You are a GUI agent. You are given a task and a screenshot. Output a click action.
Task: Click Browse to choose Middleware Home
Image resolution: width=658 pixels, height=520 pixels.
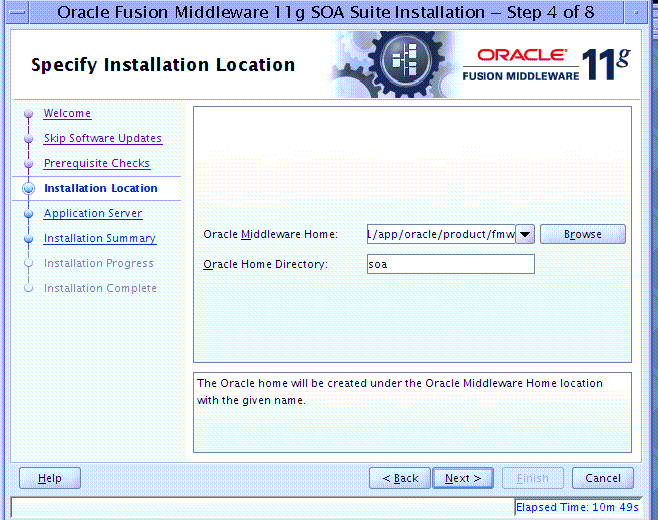[x=582, y=234]
